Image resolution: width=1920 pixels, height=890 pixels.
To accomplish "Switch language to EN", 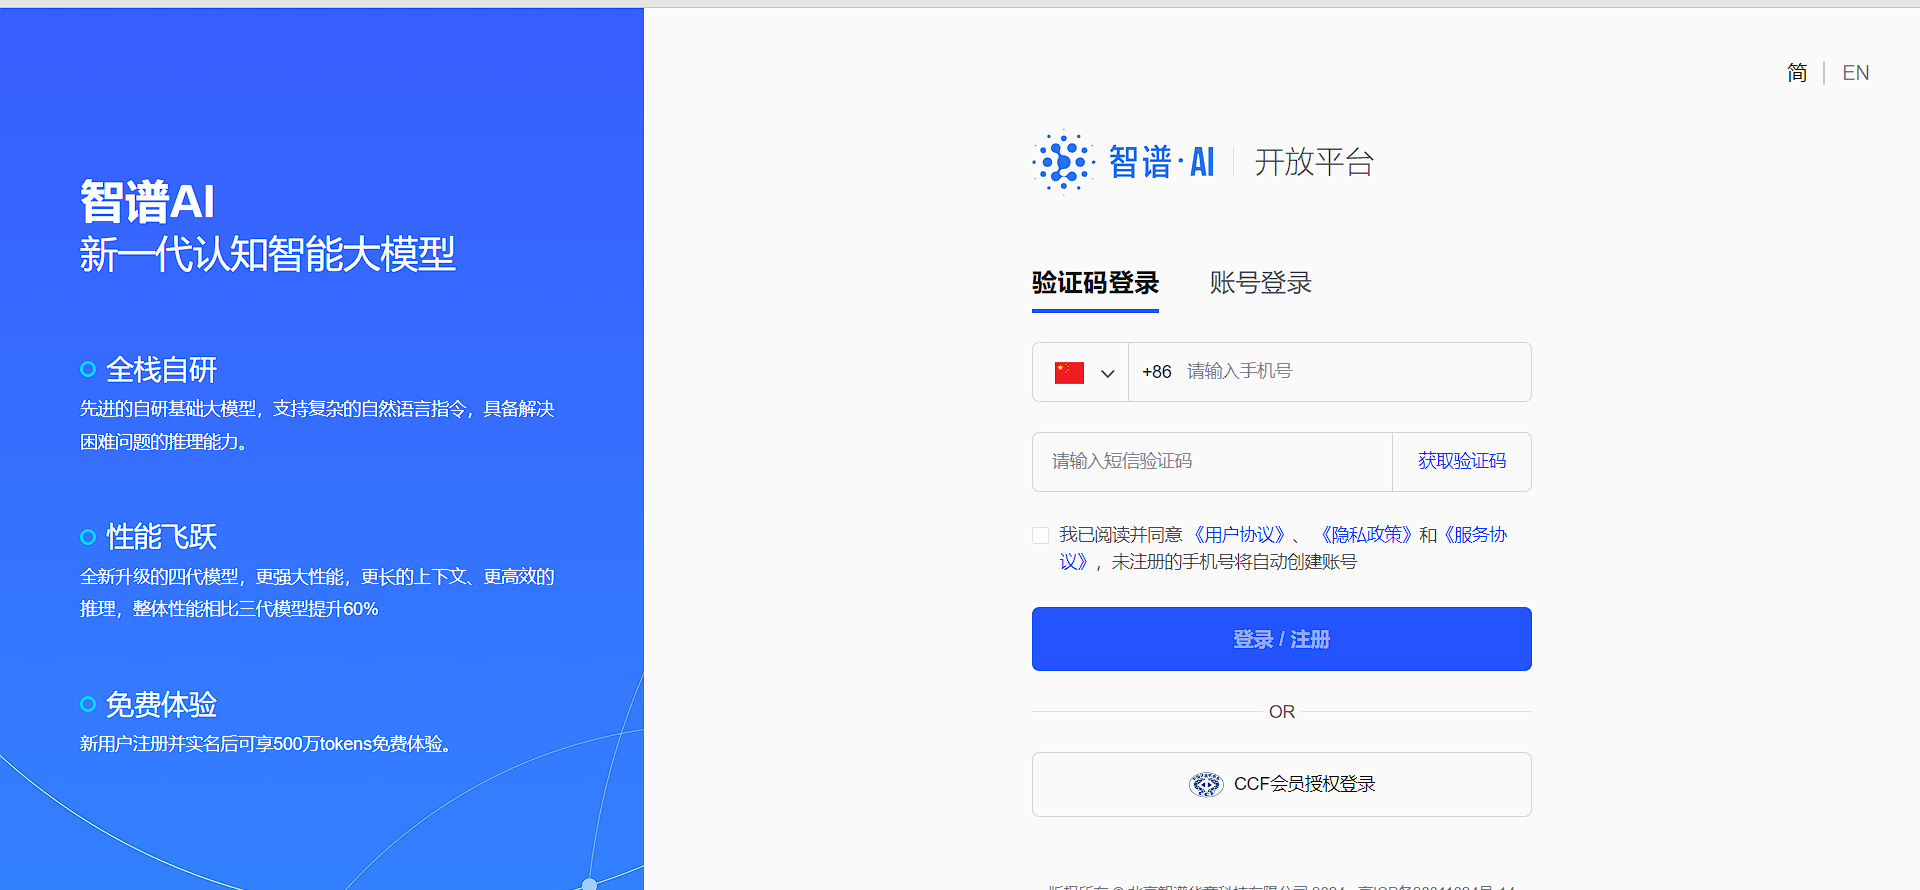I will click(x=1855, y=73).
